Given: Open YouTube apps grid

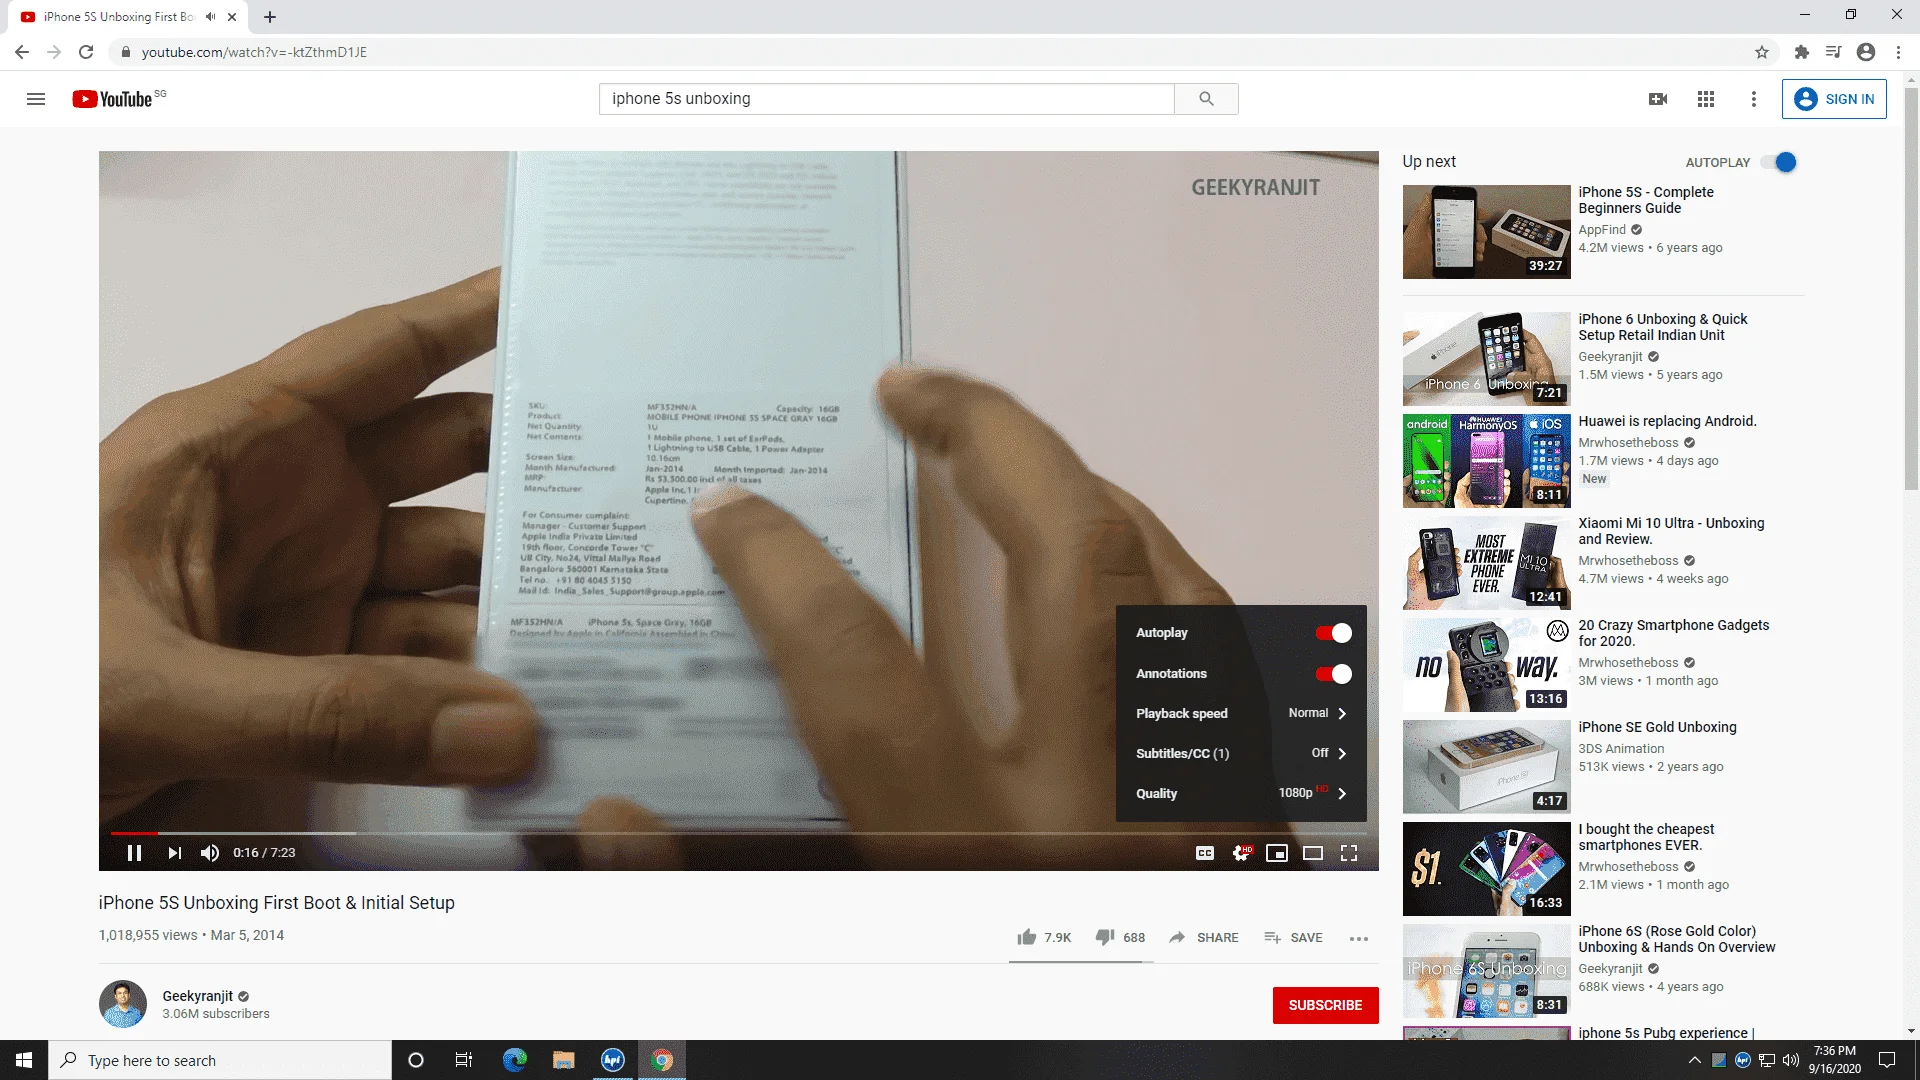Looking at the screenshot, I should [1706, 99].
